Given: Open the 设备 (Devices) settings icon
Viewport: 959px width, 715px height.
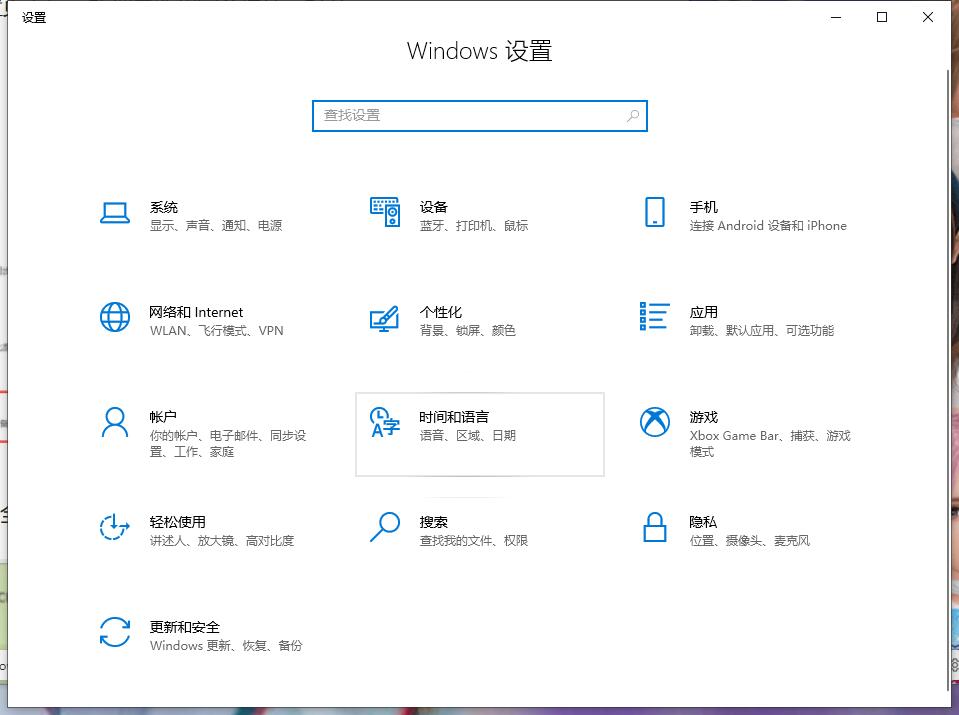Looking at the screenshot, I should pyautogui.click(x=384, y=212).
